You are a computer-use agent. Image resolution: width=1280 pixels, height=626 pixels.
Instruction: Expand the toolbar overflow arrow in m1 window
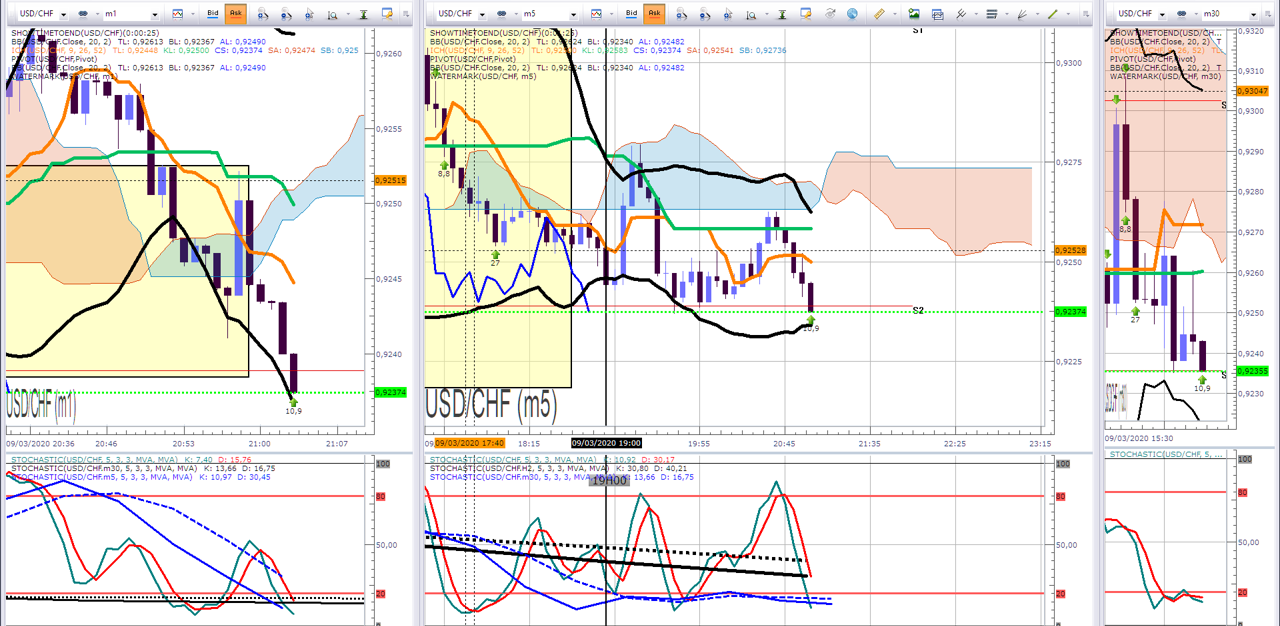pyautogui.click(x=405, y=15)
